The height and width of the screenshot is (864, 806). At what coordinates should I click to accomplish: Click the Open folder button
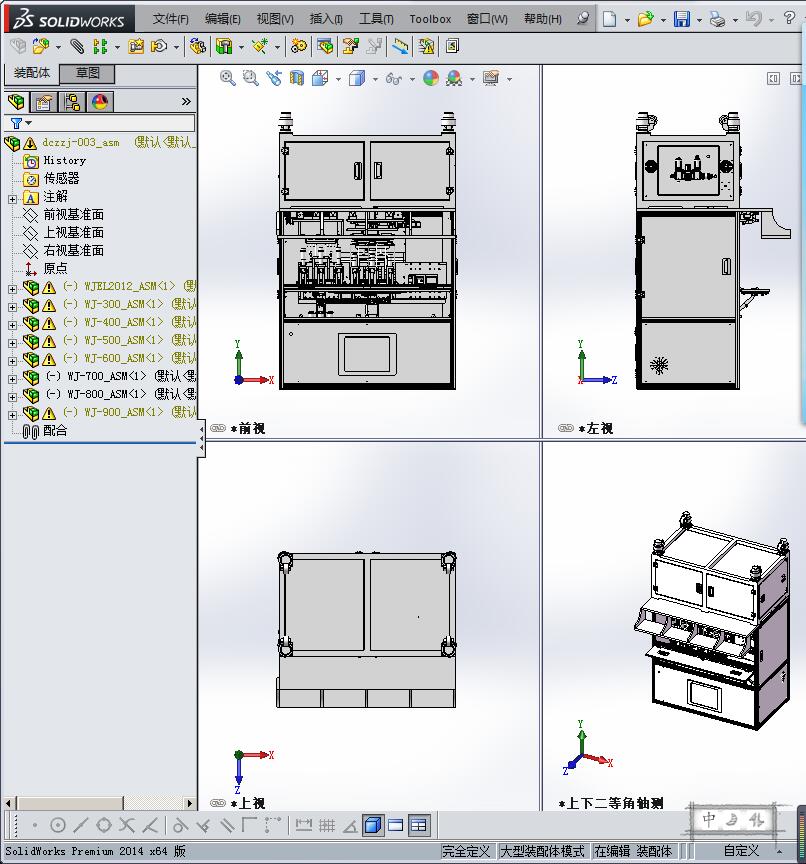click(645, 19)
